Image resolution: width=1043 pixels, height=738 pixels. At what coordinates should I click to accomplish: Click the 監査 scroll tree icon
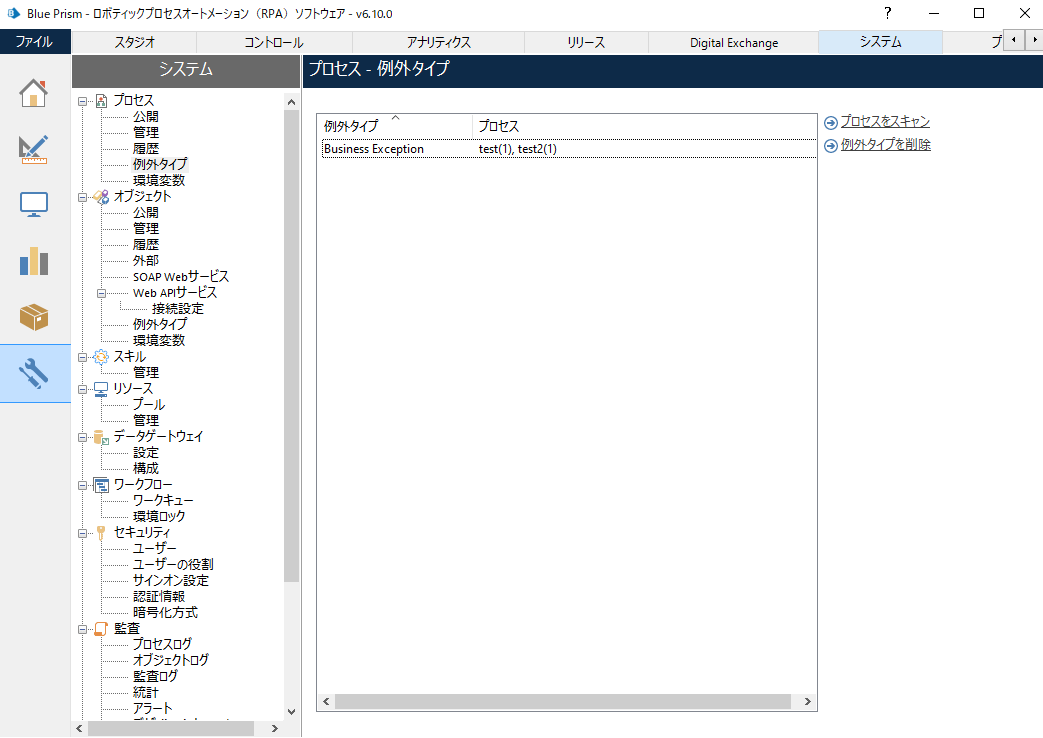tap(101, 629)
